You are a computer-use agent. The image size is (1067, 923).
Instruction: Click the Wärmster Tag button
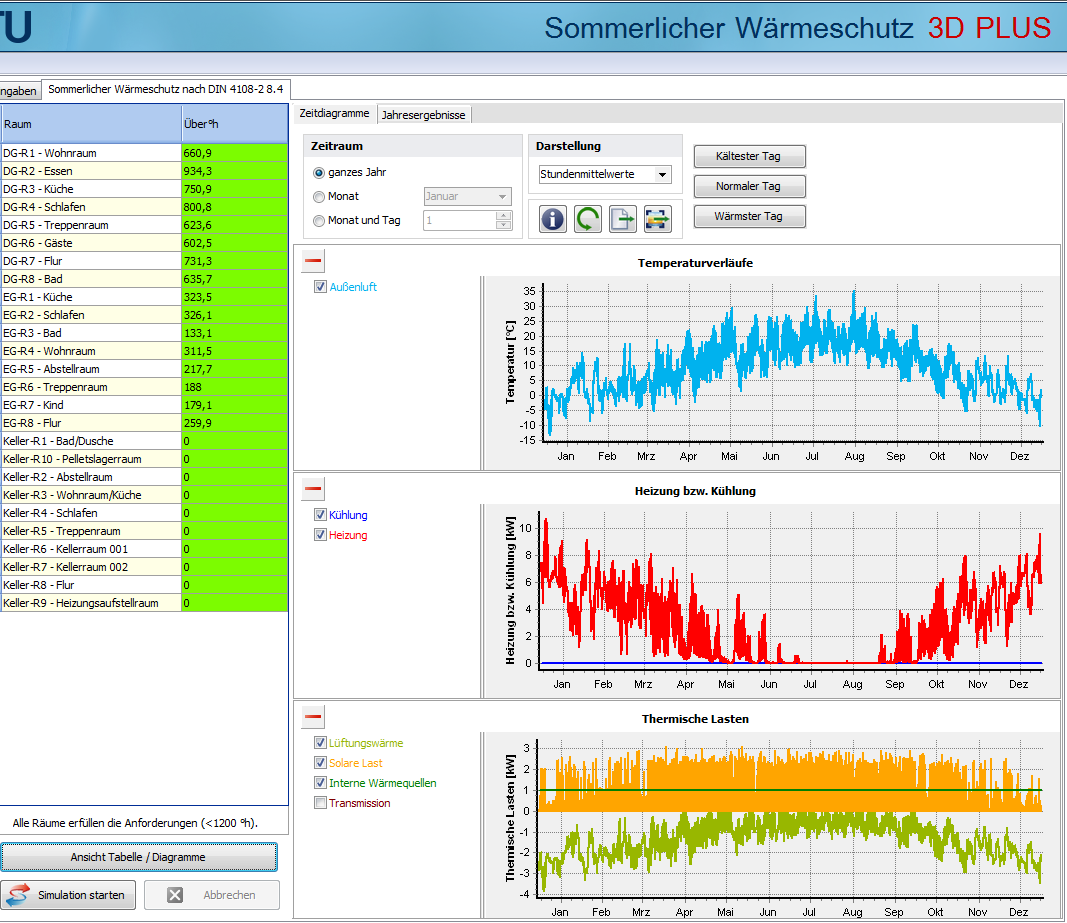[749, 216]
